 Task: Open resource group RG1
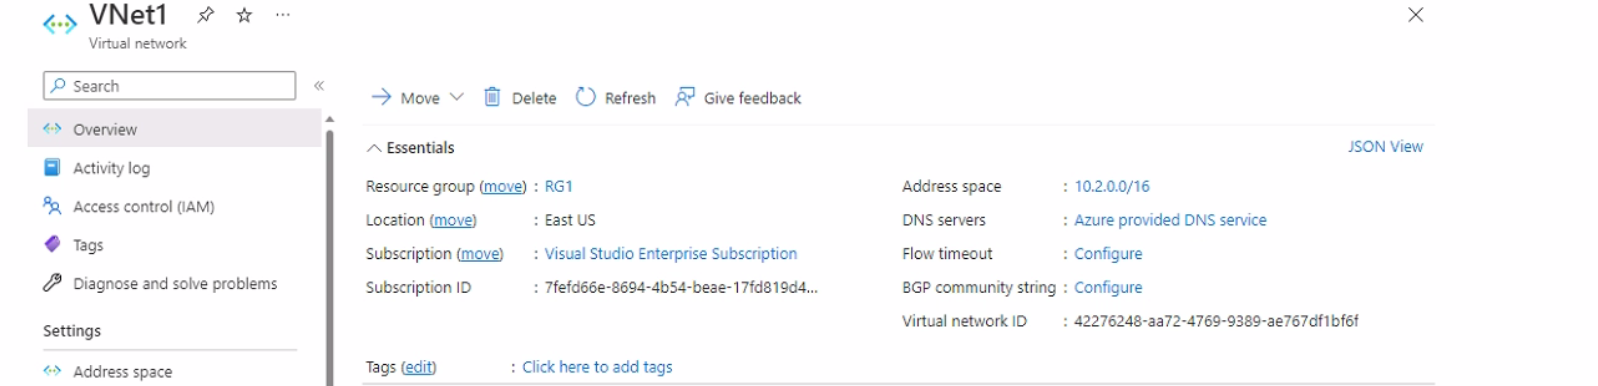click(x=559, y=186)
